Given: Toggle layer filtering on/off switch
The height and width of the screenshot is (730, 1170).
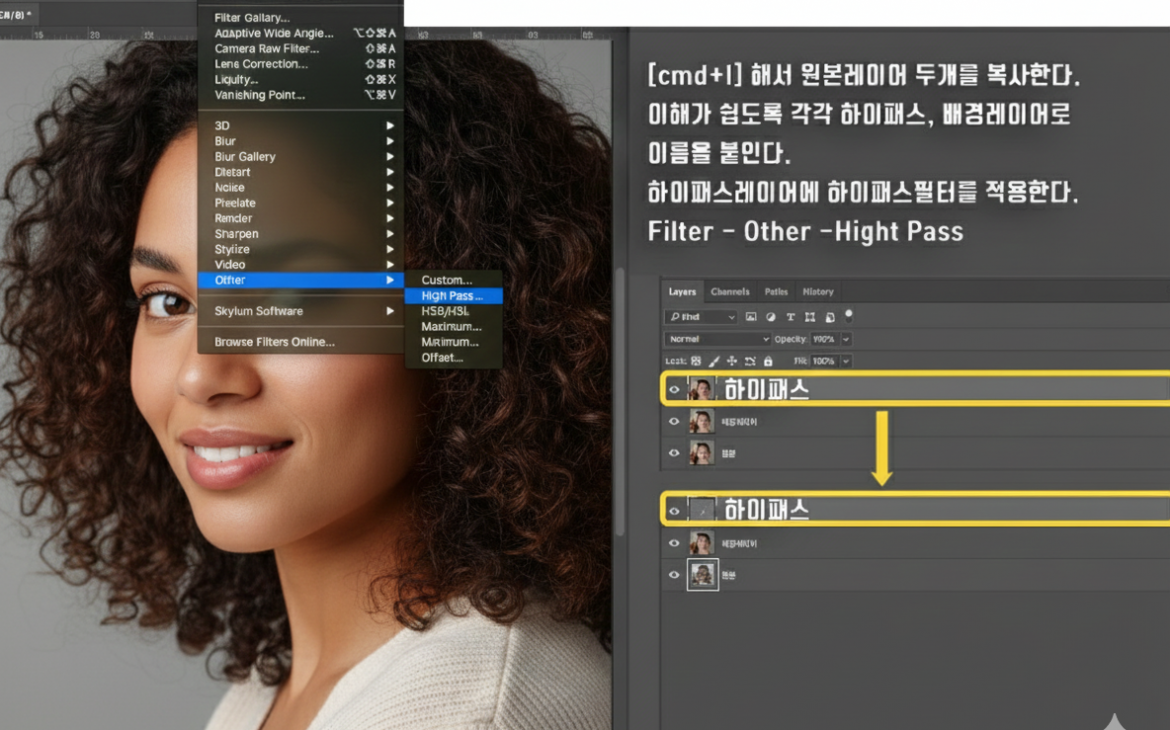Looking at the screenshot, I should point(849,314).
